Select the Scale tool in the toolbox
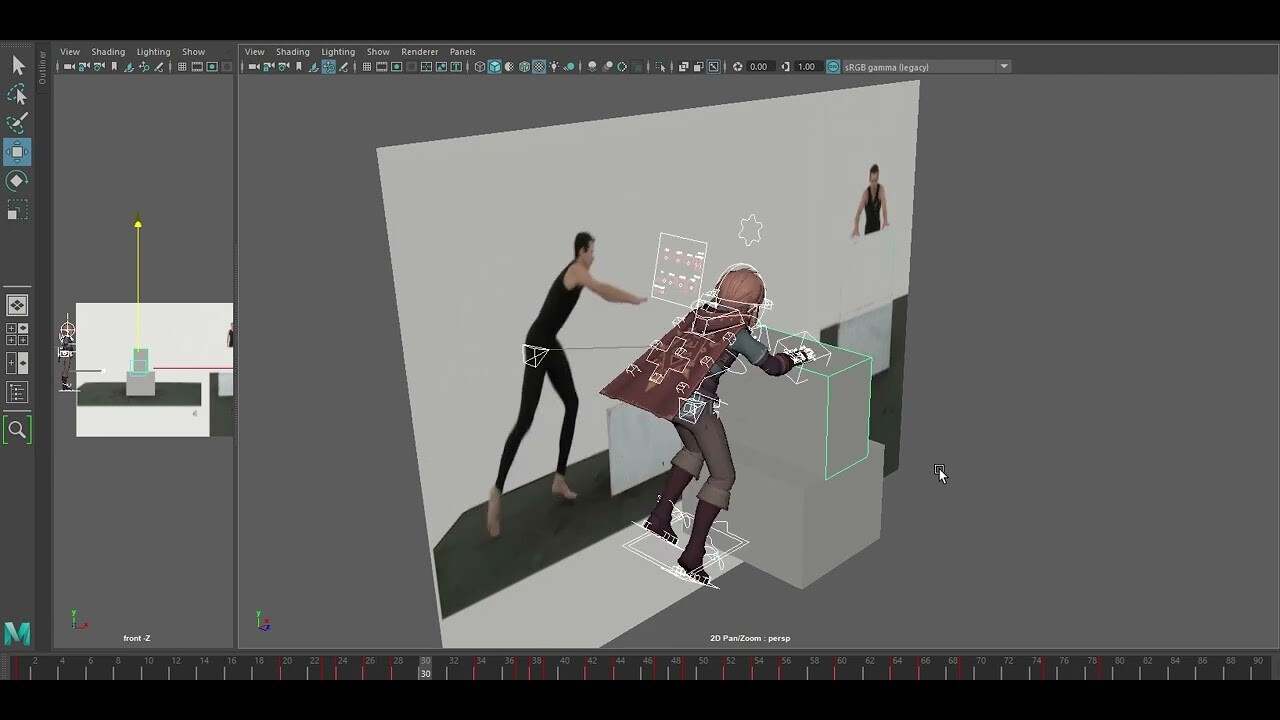The width and height of the screenshot is (1280, 720). (x=17, y=211)
